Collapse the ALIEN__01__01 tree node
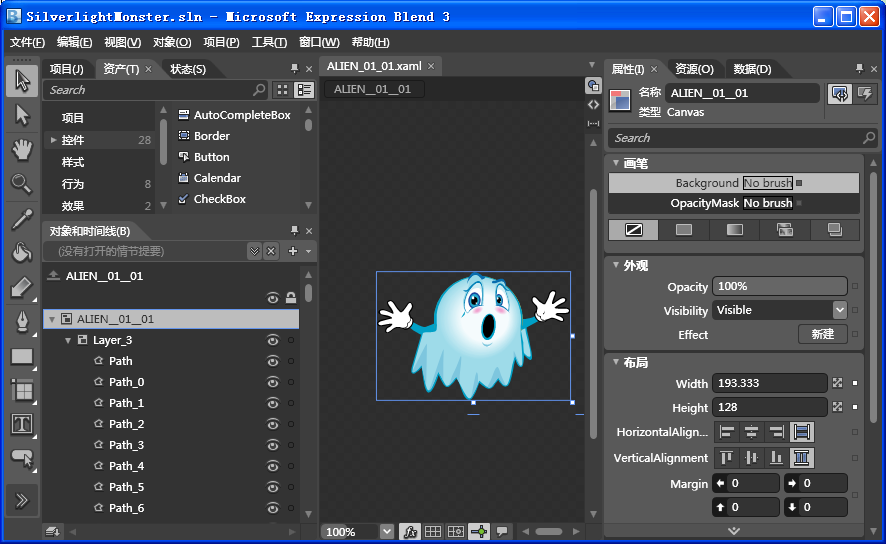Screen dimensions: 886x544 pyautogui.click(x=52, y=319)
